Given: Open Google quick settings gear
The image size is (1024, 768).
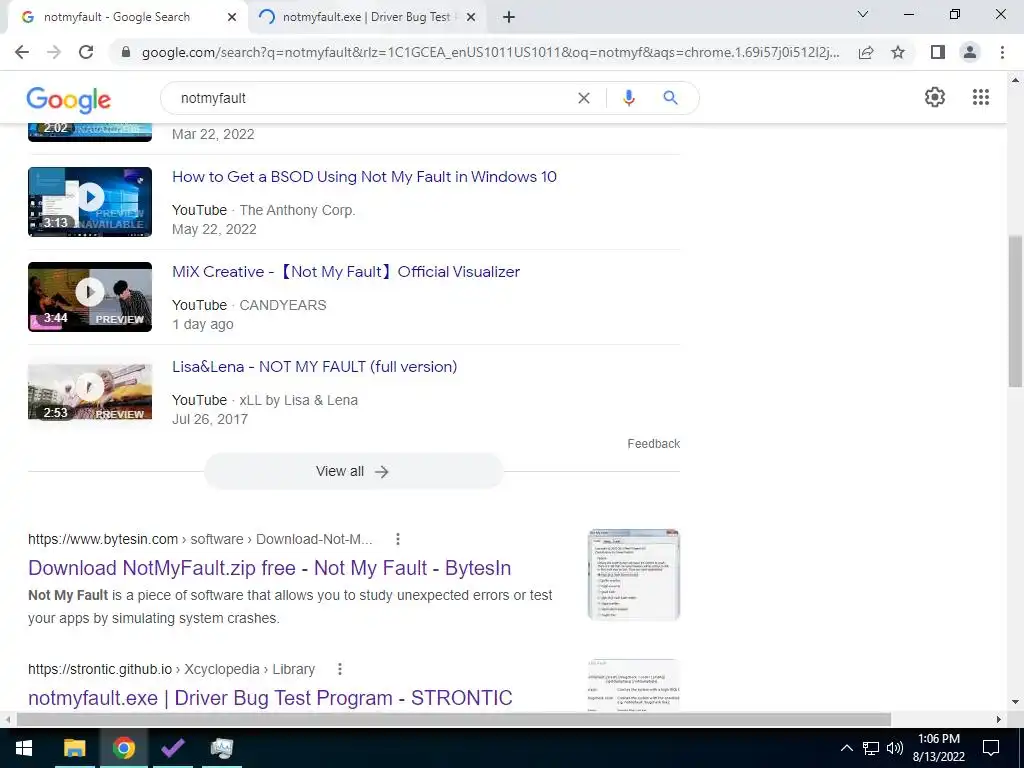Looking at the screenshot, I should 935,97.
